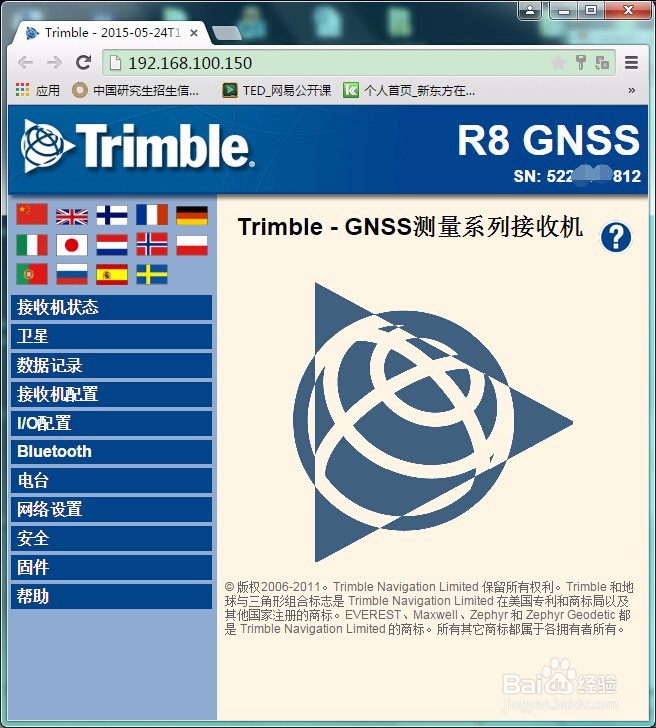Open the I/O配置 menu
This screenshot has height=728, width=656.
(x=111, y=423)
